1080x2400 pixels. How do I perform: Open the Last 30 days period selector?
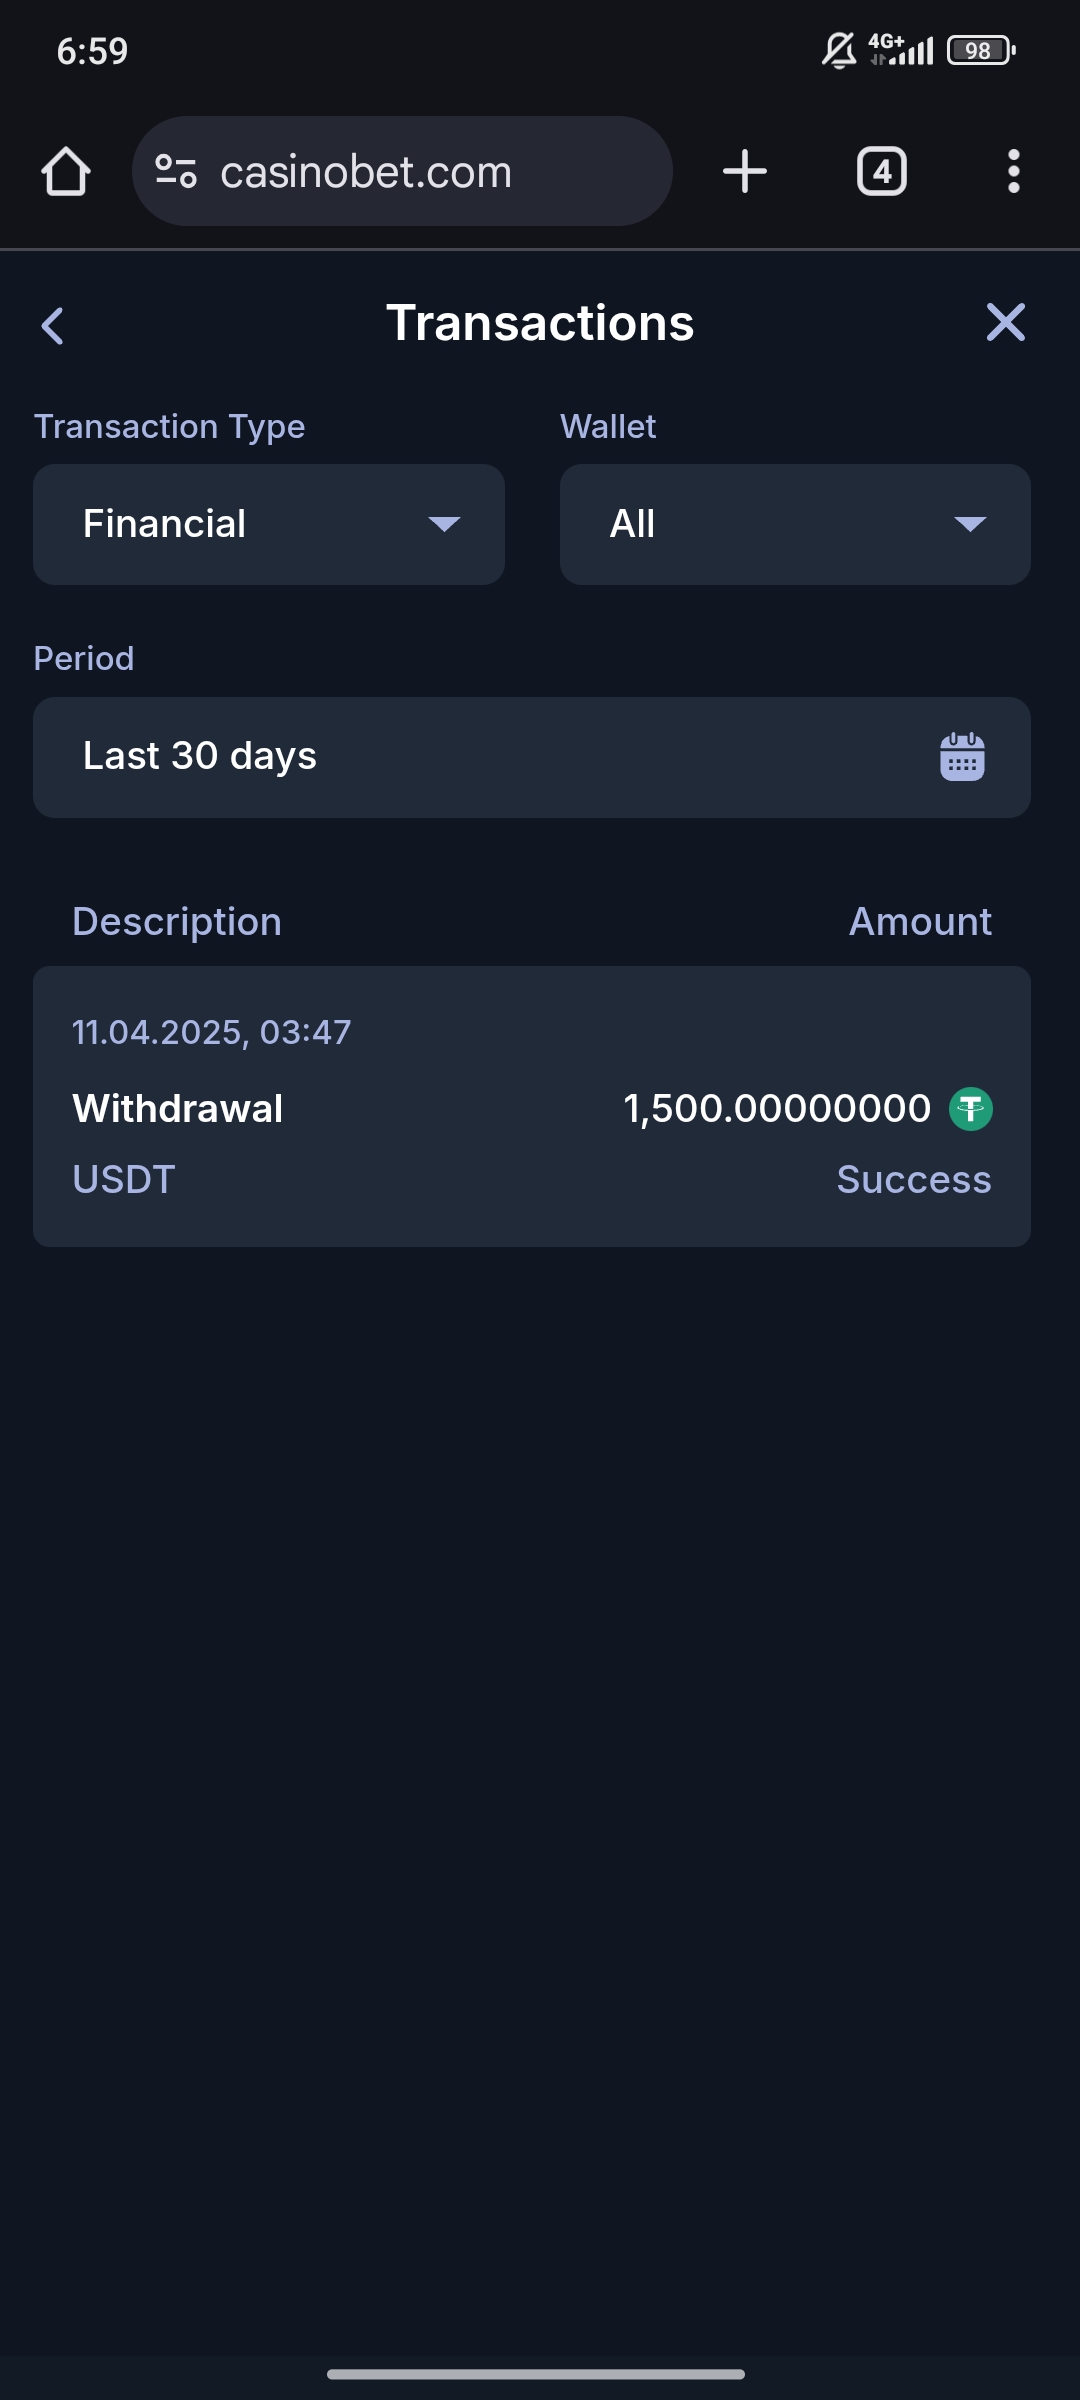(480, 757)
